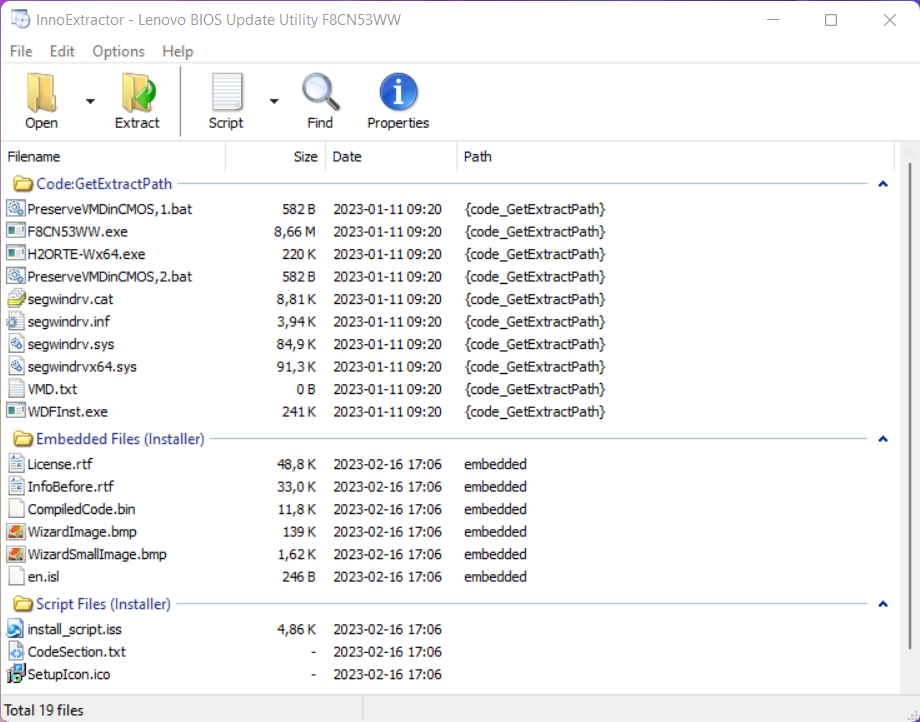Open the File menu

pyautogui.click(x=21, y=52)
